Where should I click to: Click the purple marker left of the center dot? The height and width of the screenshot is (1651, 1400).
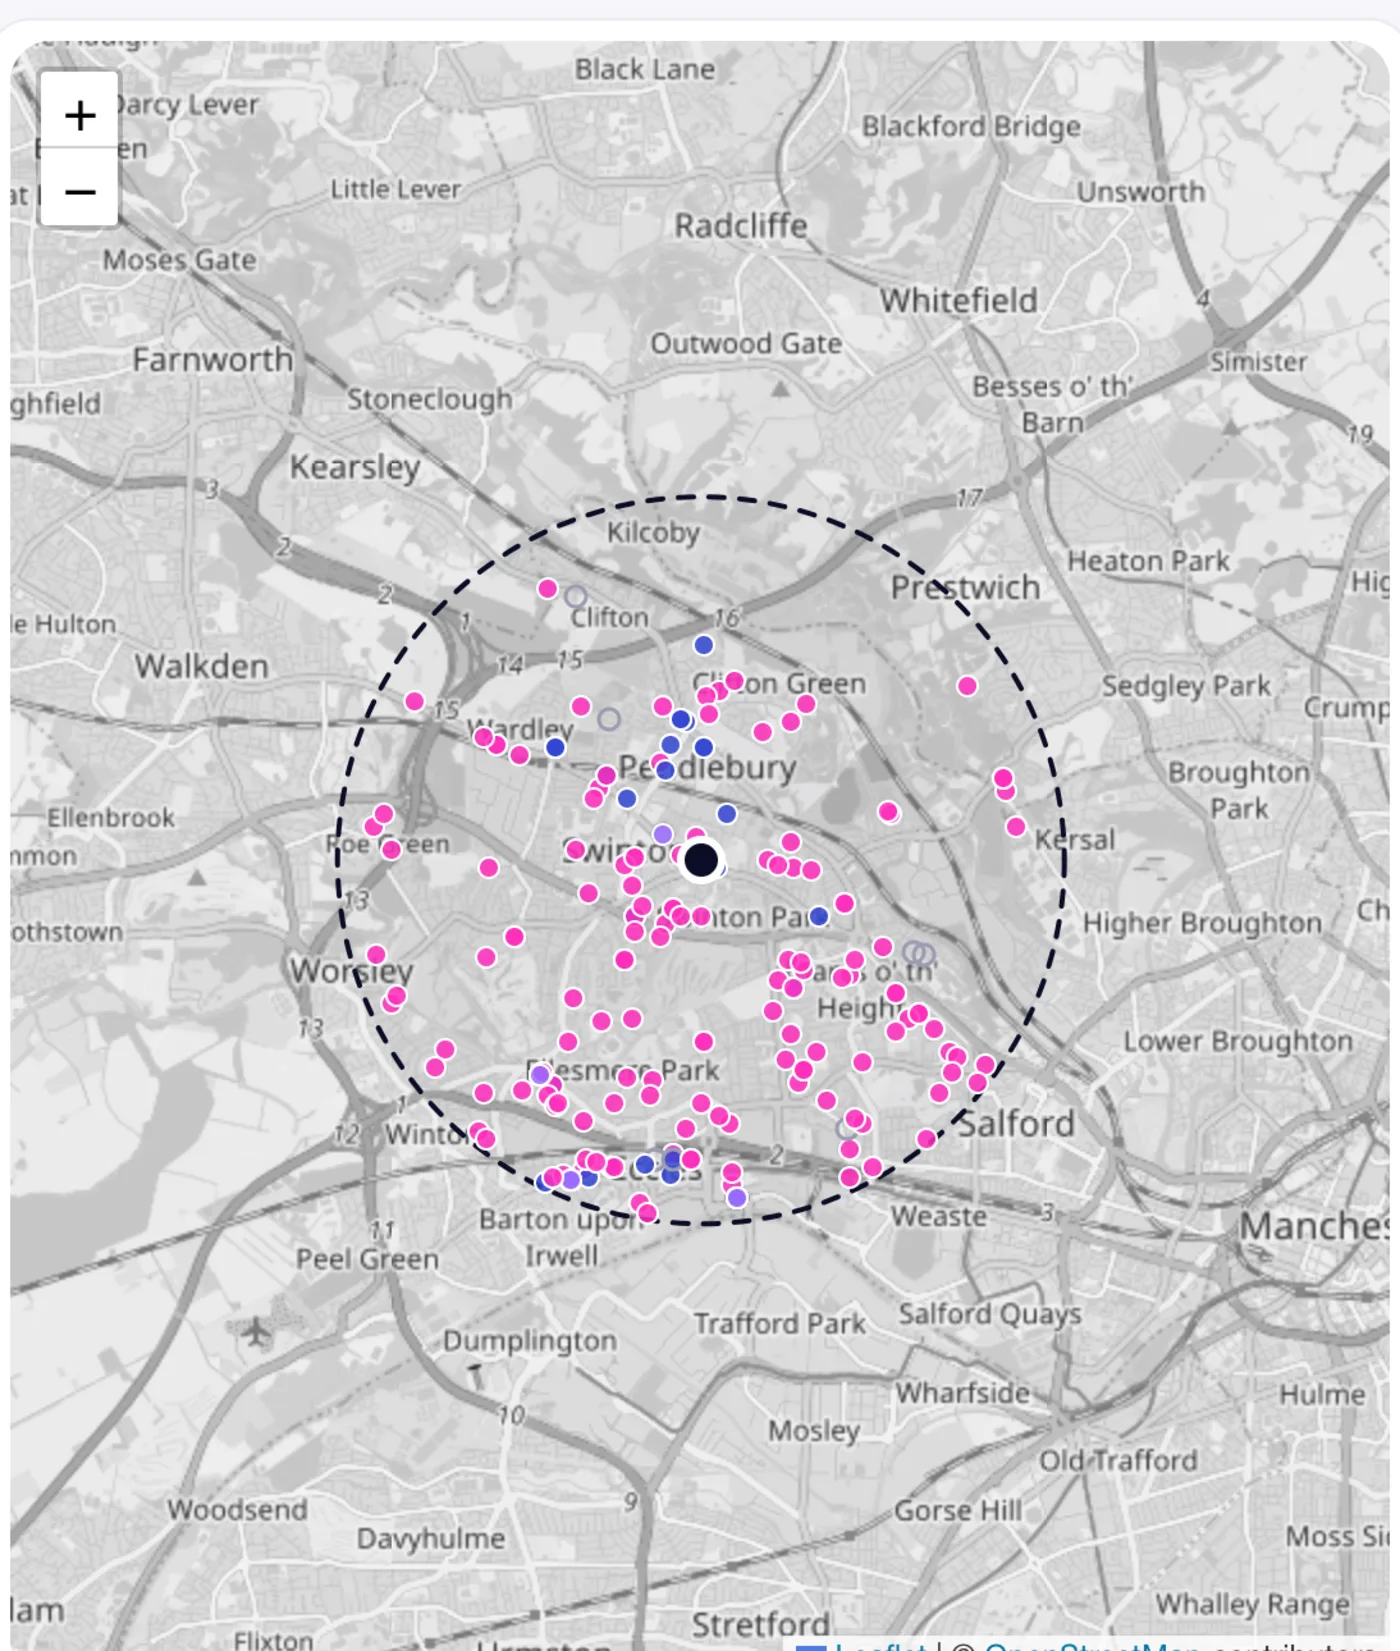[x=663, y=834]
